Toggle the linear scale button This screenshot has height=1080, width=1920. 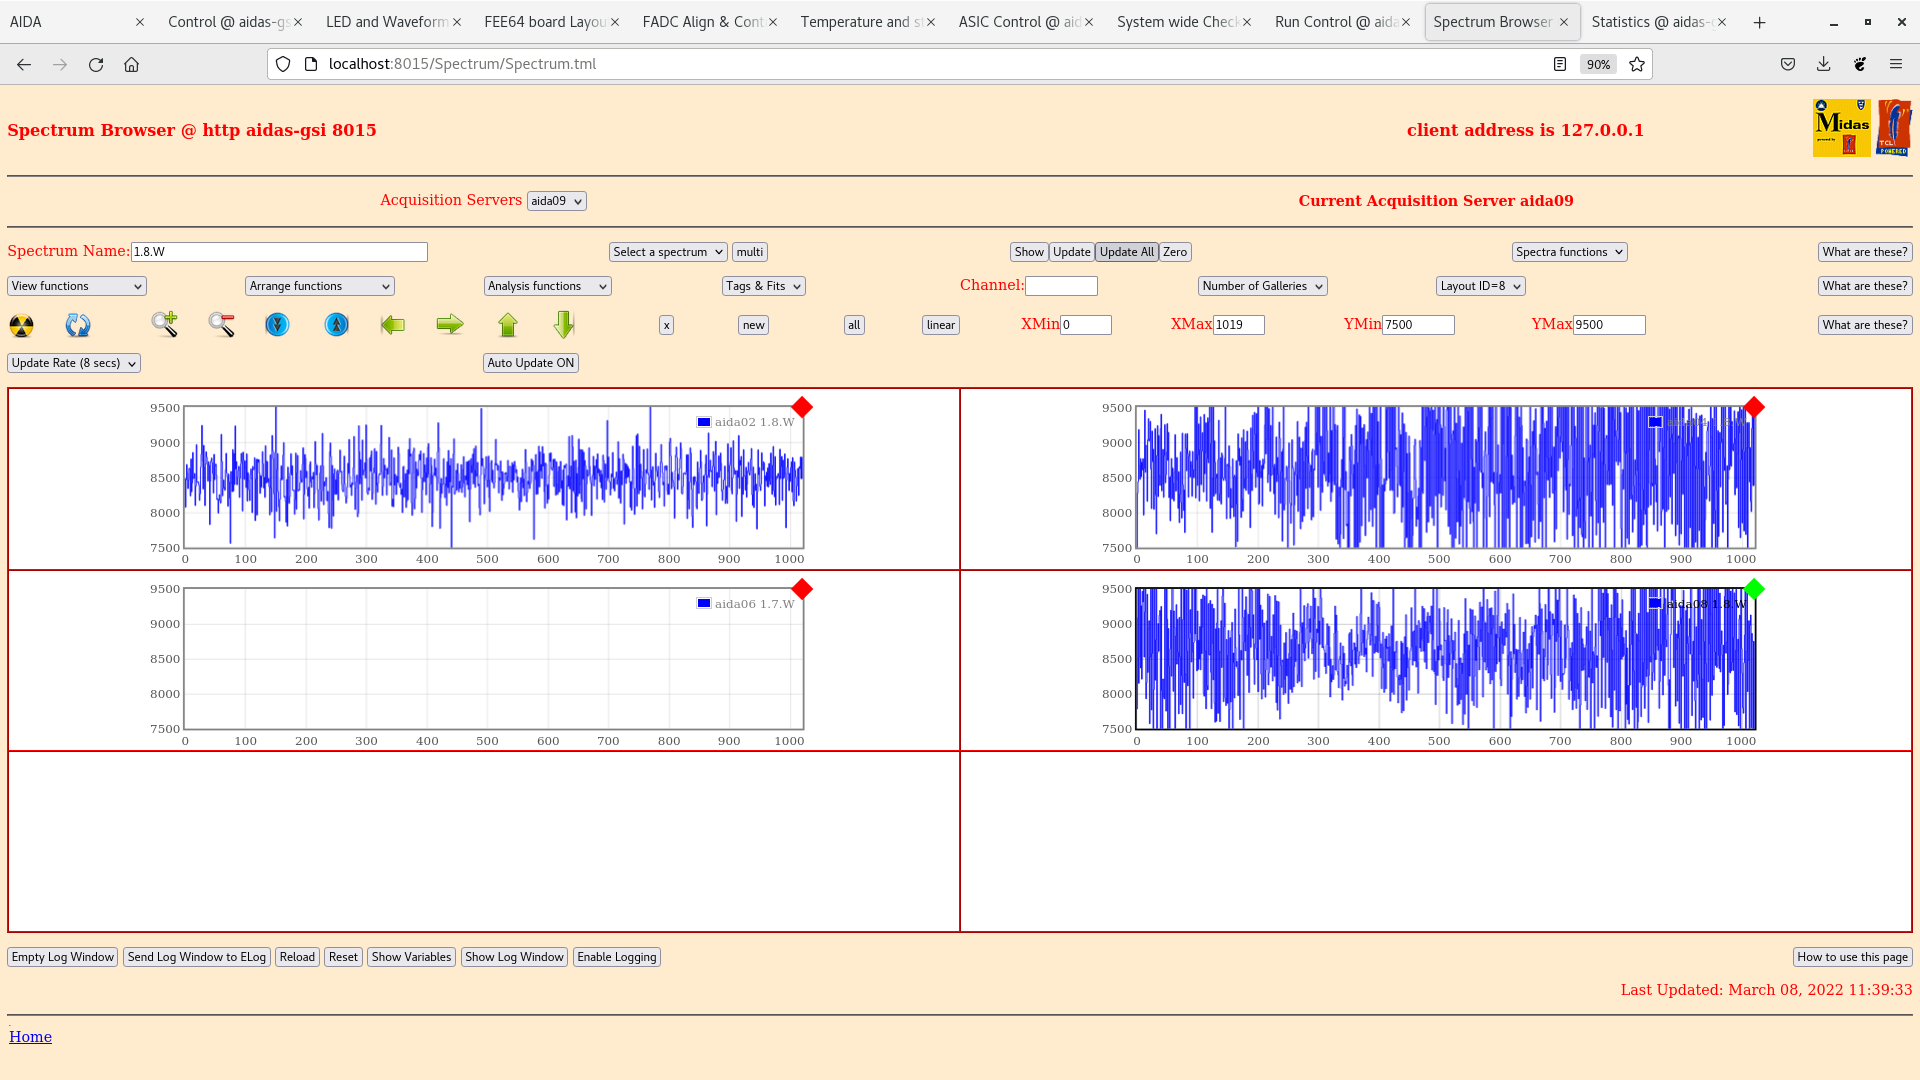pyautogui.click(x=940, y=325)
